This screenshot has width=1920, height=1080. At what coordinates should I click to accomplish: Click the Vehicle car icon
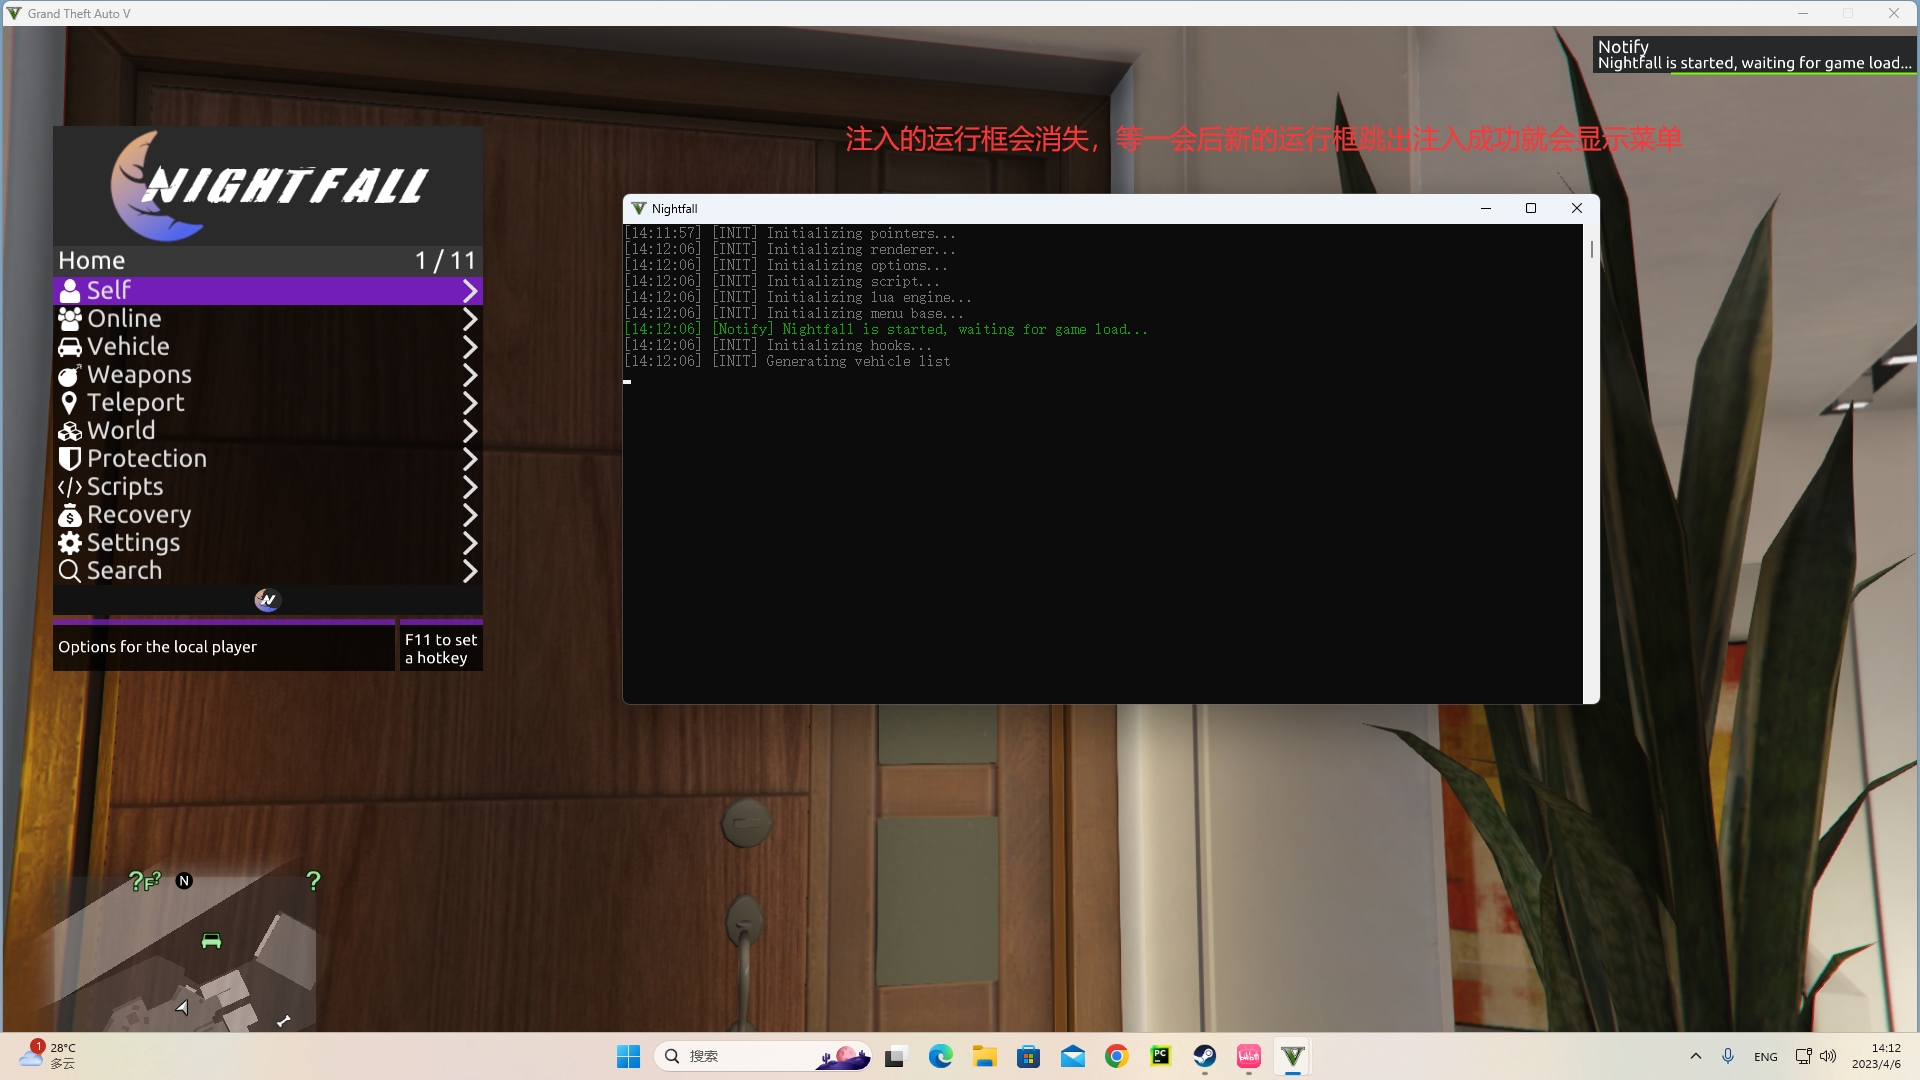click(x=69, y=347)
